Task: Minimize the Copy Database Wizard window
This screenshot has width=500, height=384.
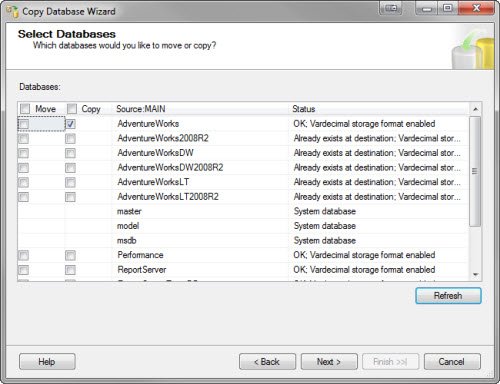Action: [427, 8]
